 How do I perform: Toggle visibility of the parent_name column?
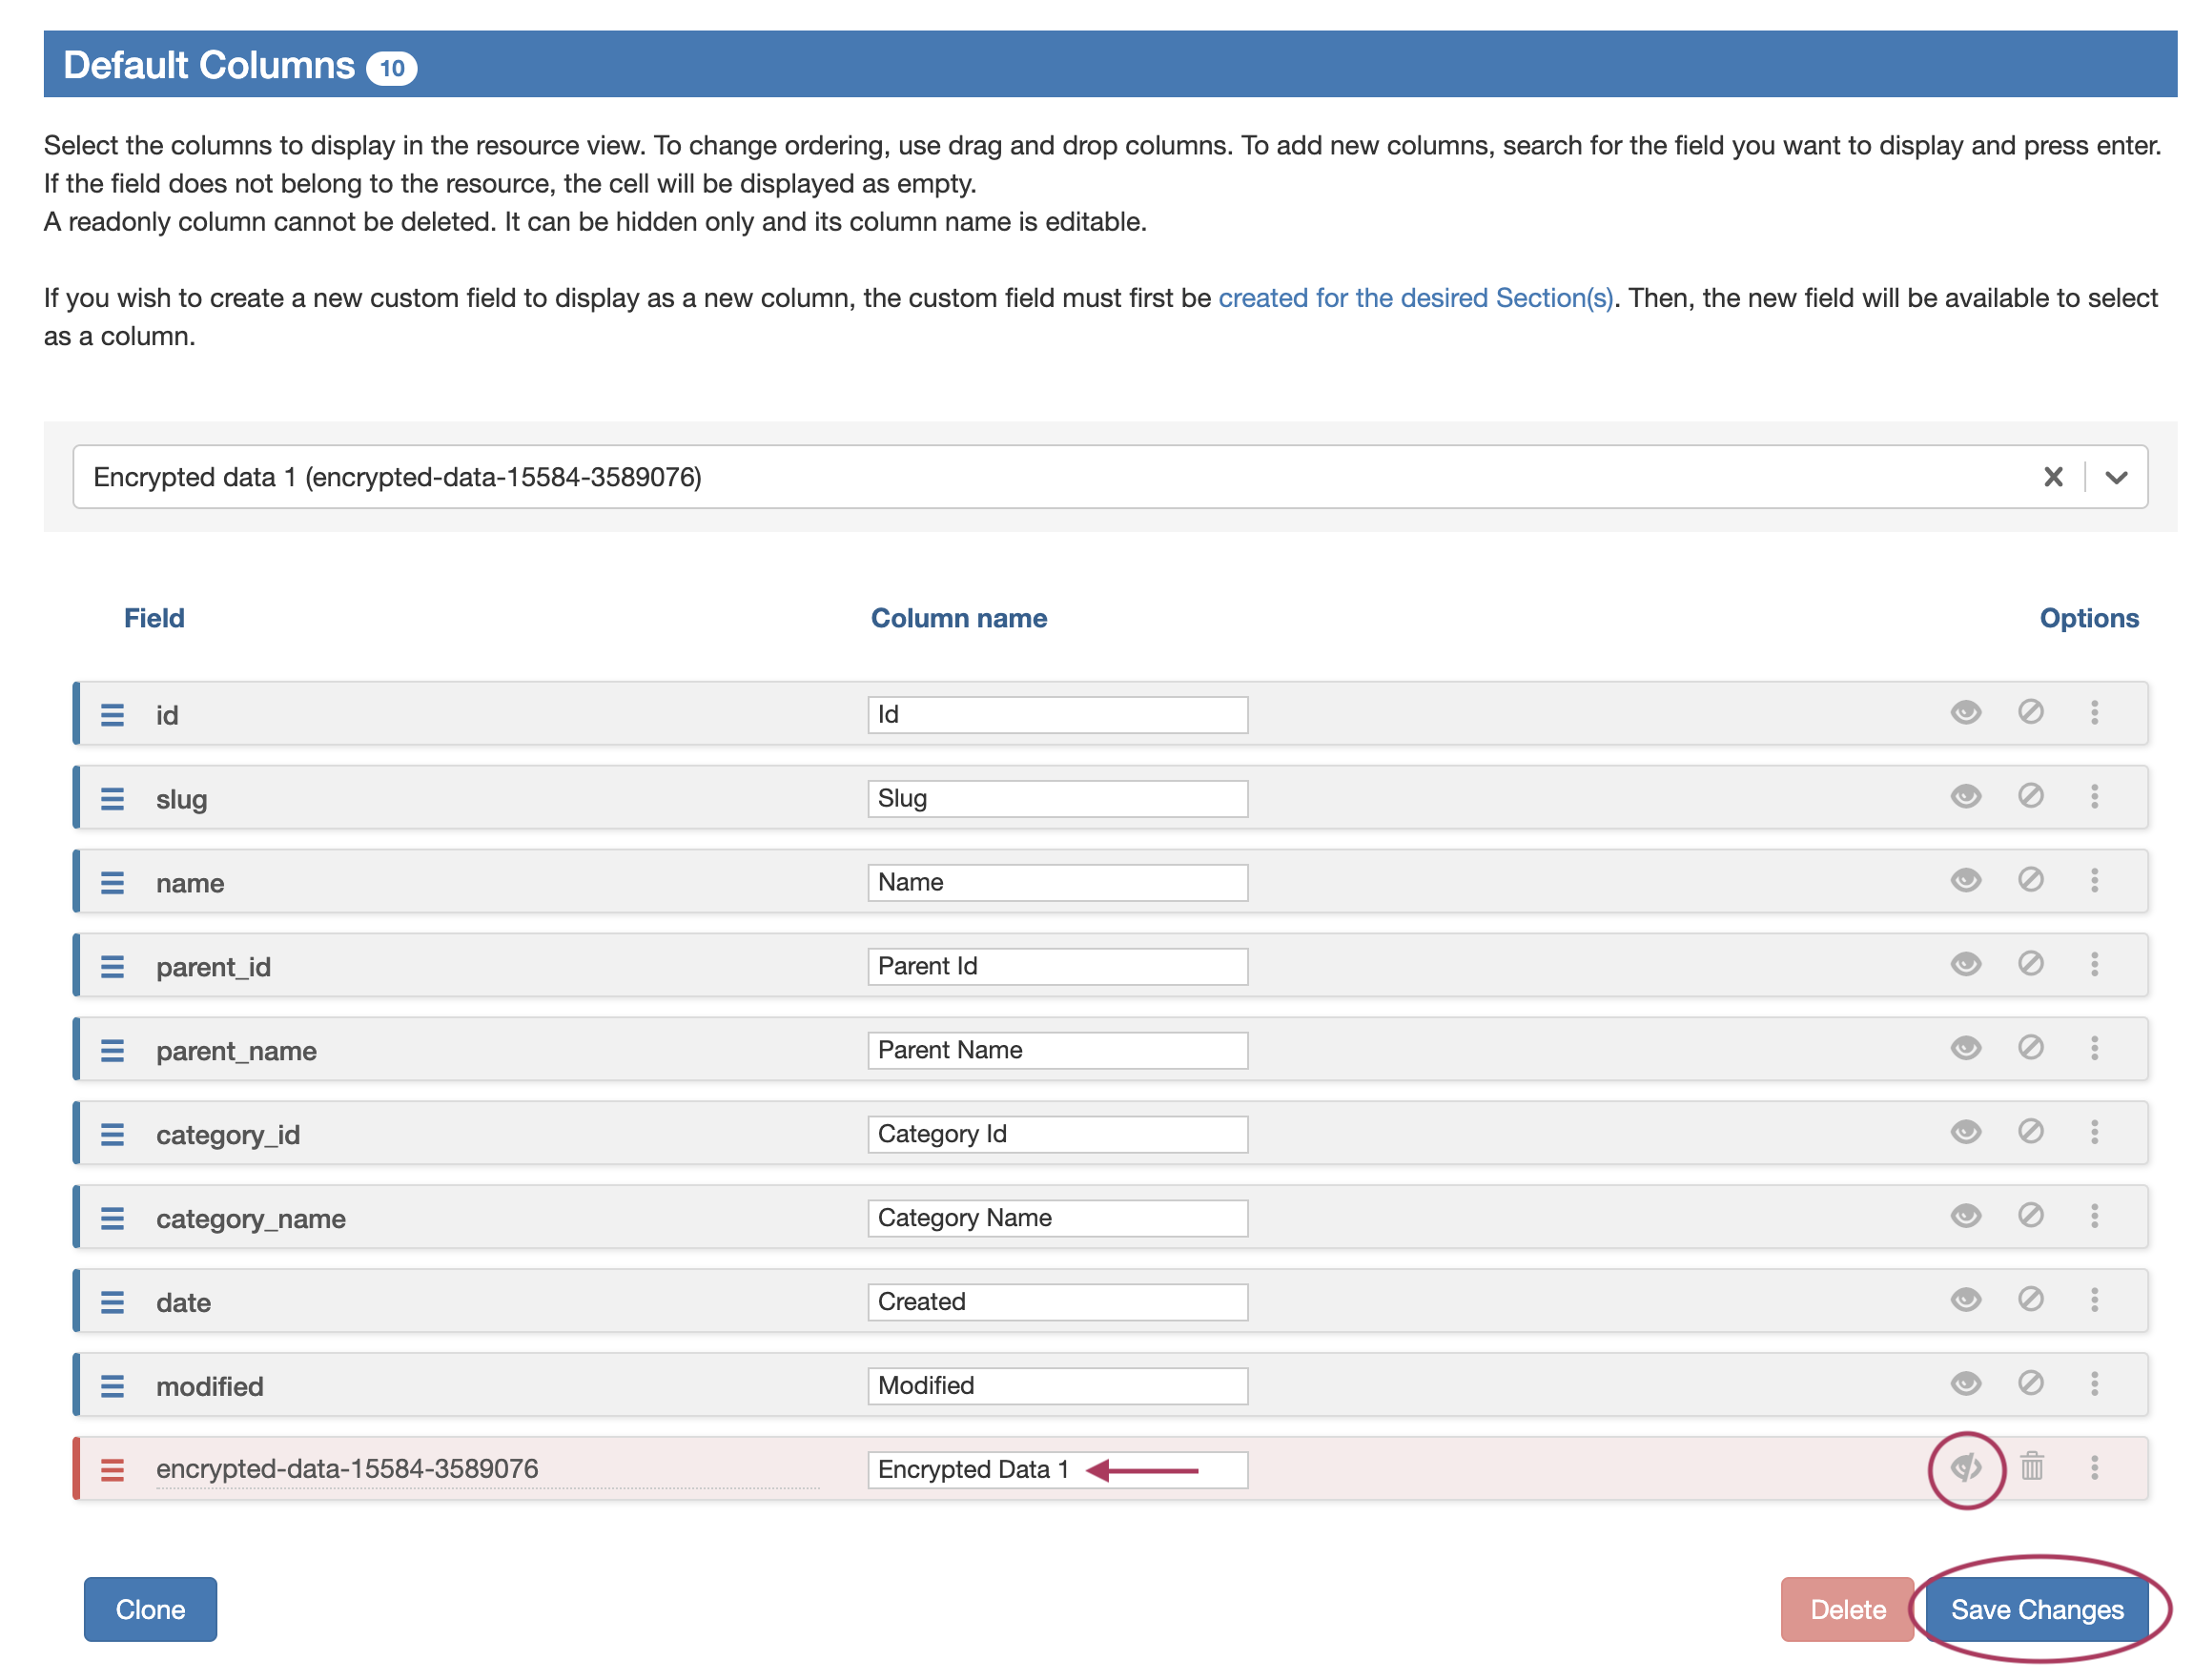[1965, 1048]
